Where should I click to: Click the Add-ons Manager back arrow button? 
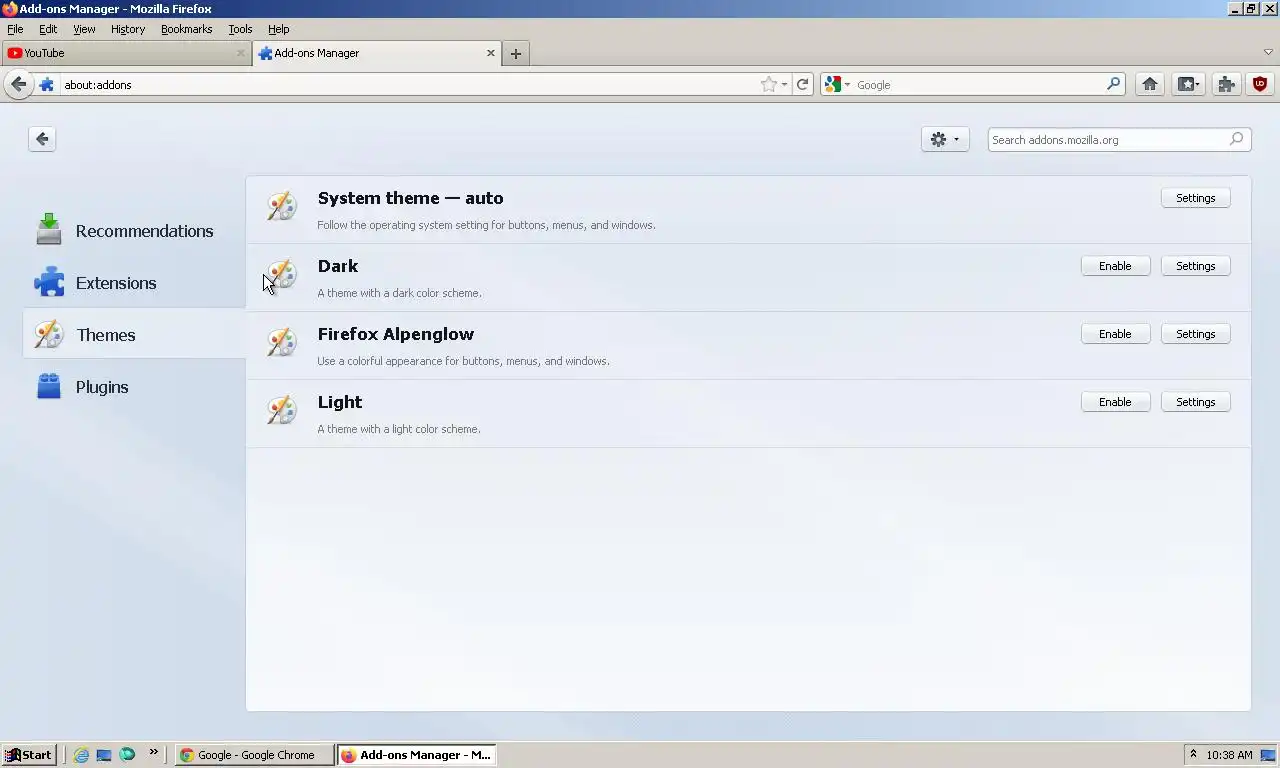pyautogui.click(x=42, y=139)
